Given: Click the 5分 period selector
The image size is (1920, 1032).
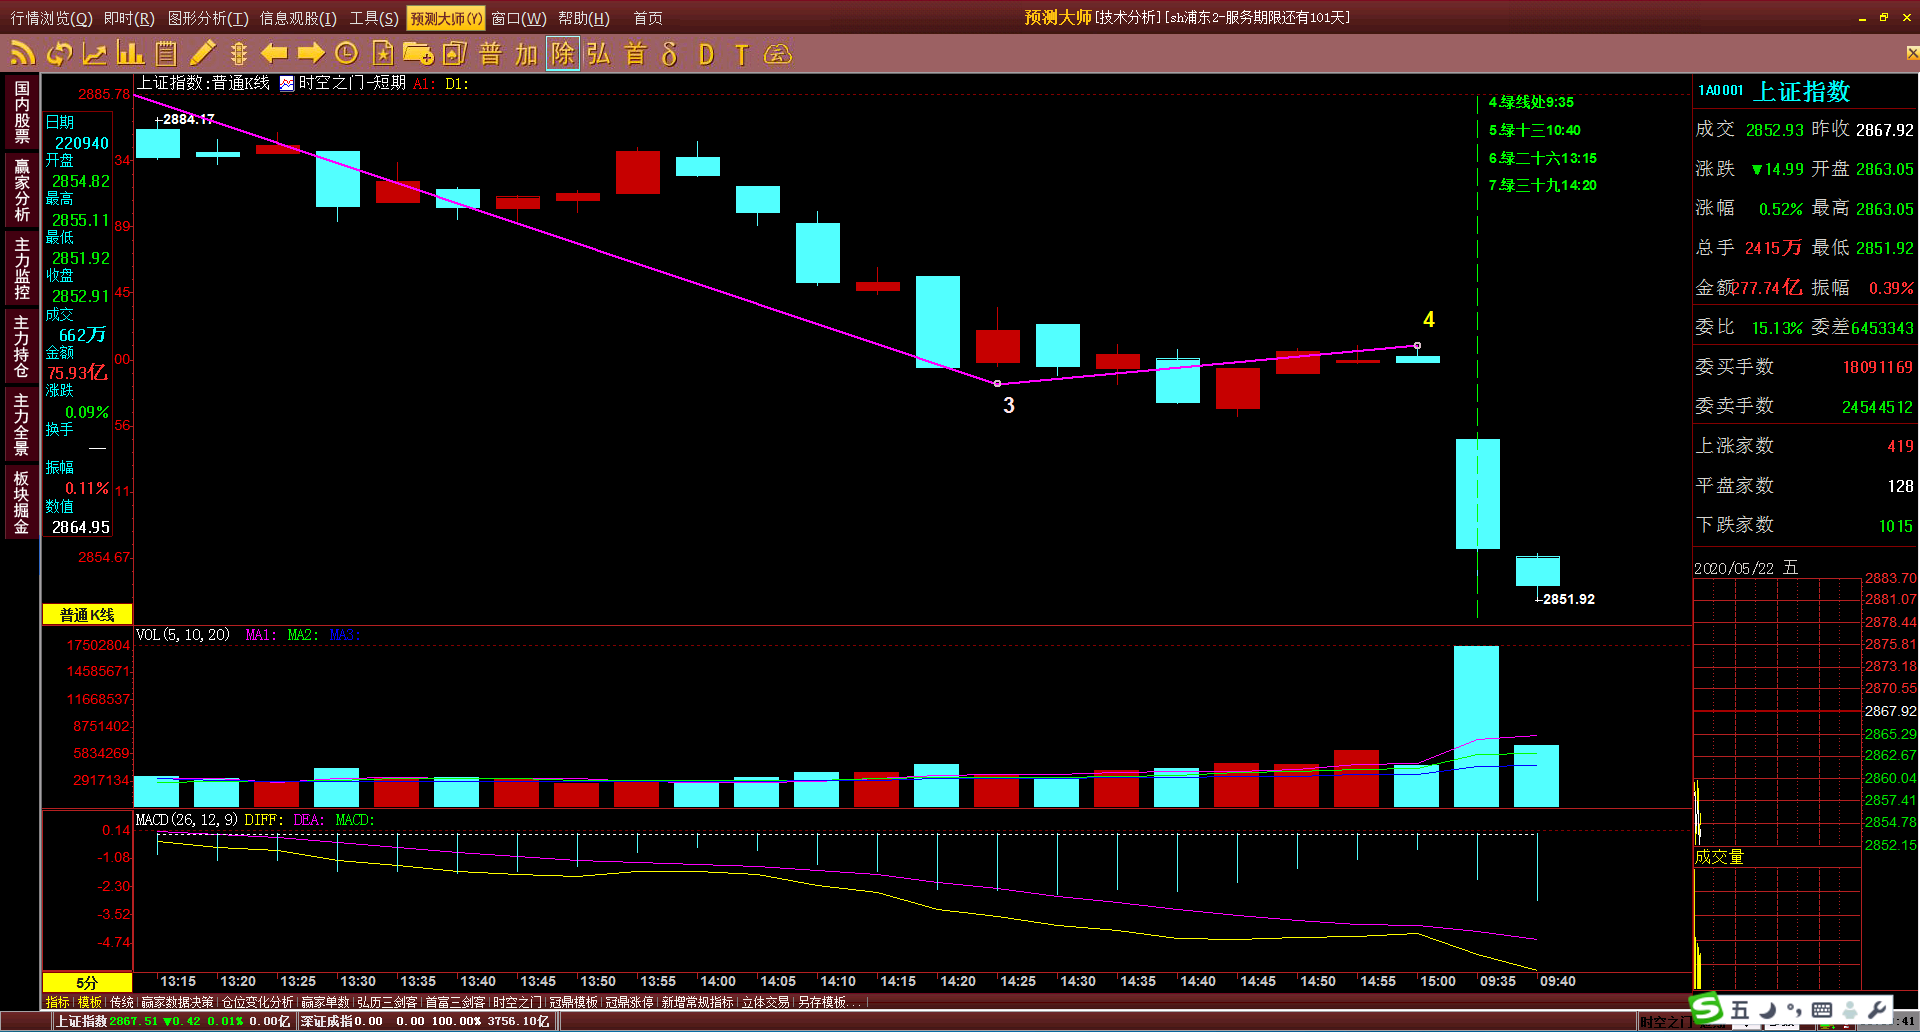Looking at the screenshot, I should pyautogui.click(x=87, y=982).
